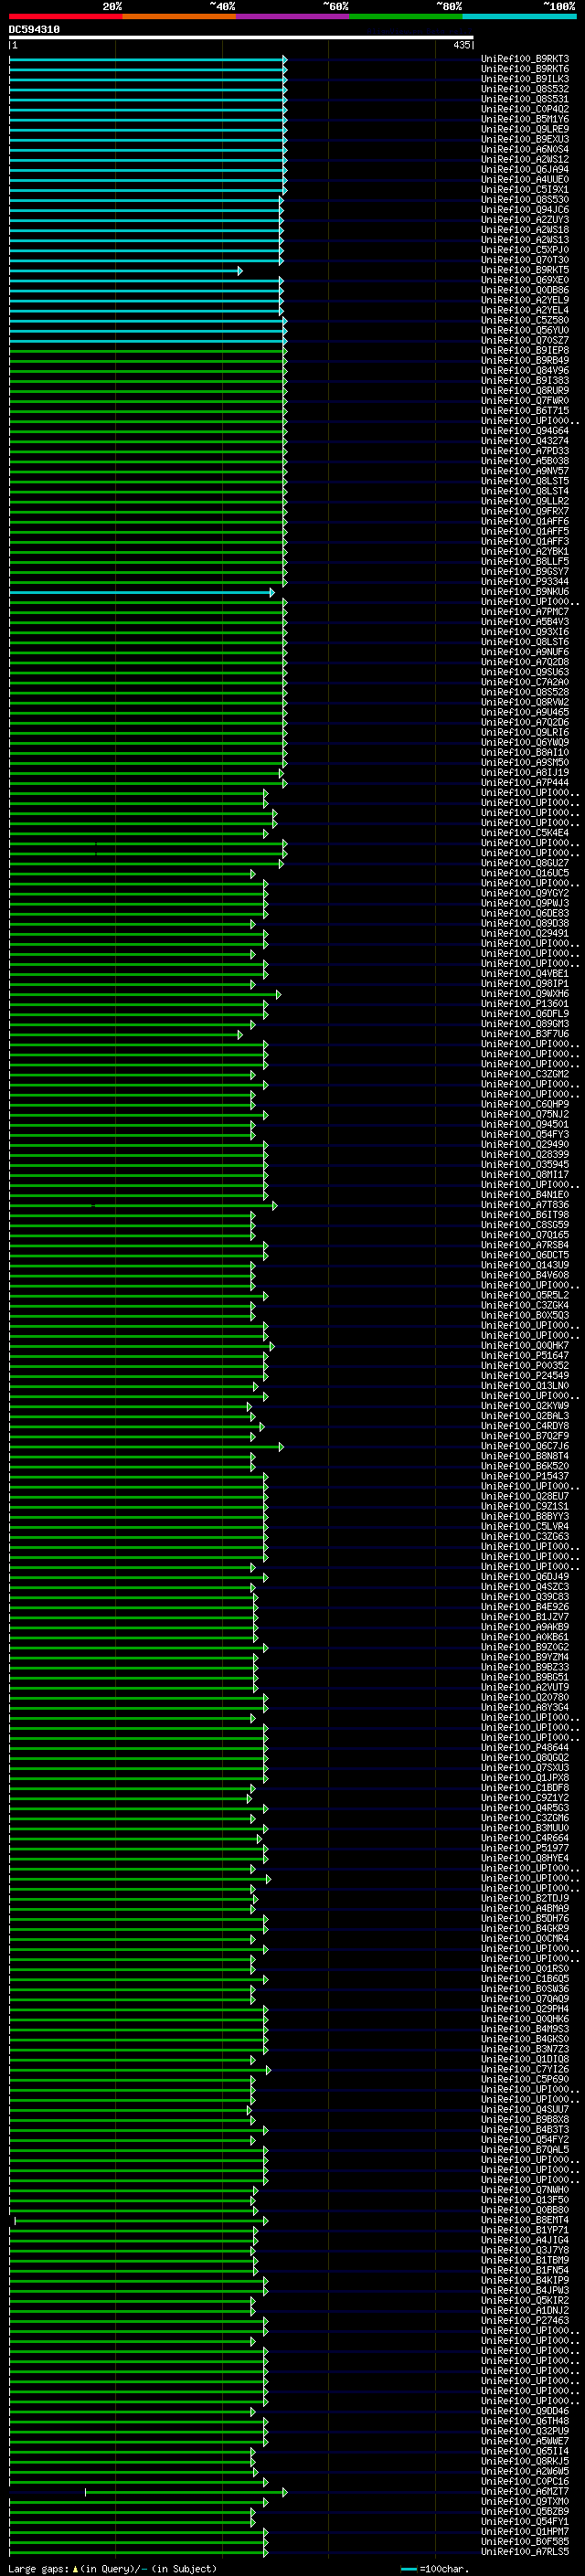Select hit label UniRef100_Q6JA94
This screenshot has width=585, height=2576.
(524, 169)
